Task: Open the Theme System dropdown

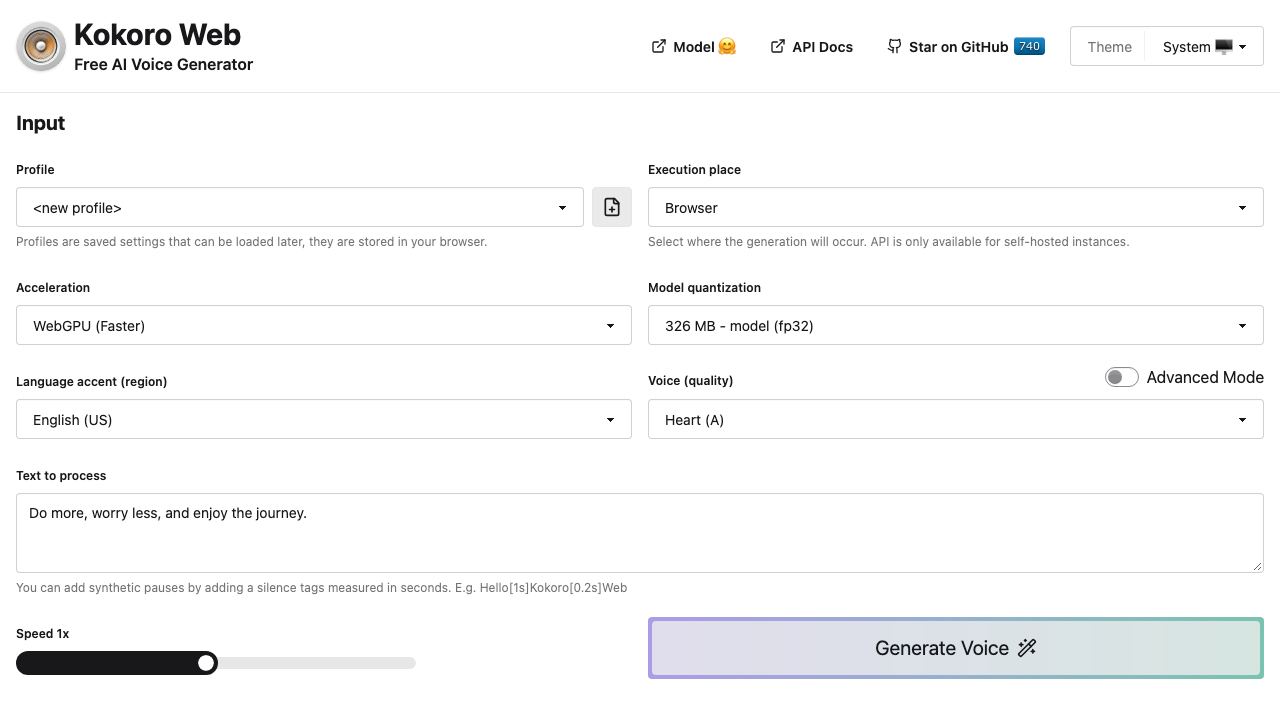Action: [x=1204, y=46]
